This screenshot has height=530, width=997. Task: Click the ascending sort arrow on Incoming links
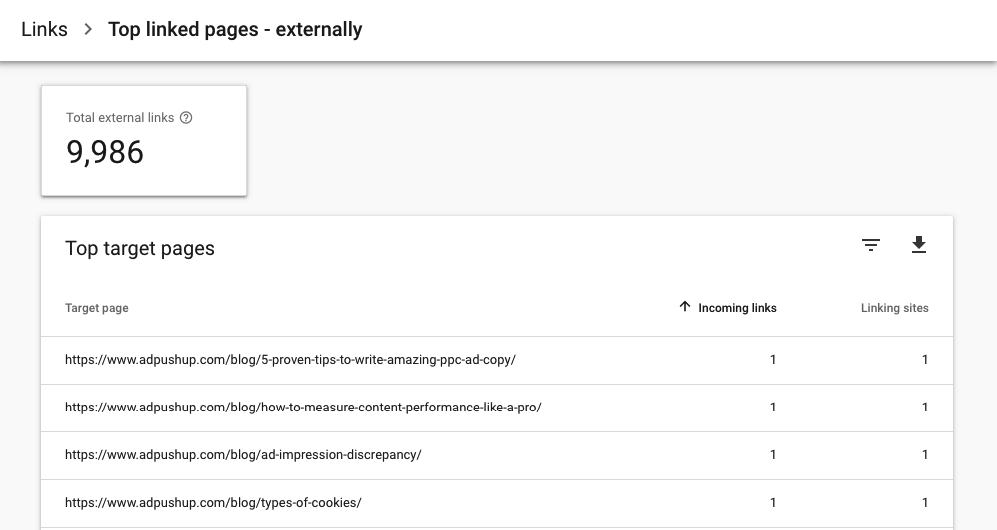tap(685, 307)
